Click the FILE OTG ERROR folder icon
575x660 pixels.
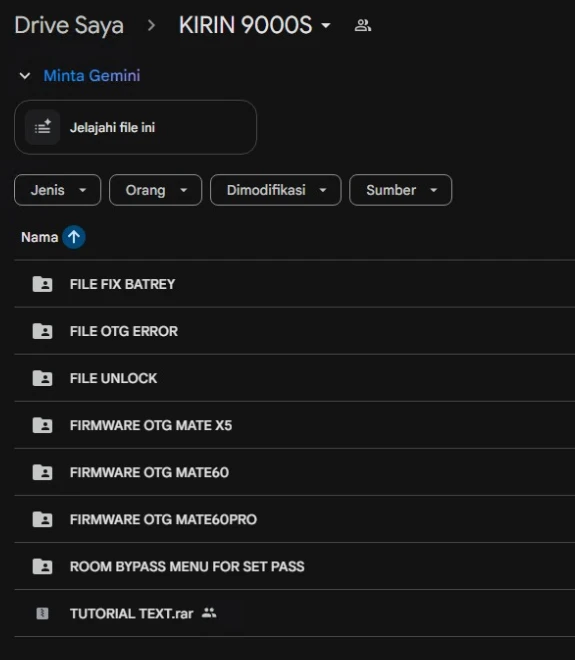pyautogui.click(x=43, y=331)
